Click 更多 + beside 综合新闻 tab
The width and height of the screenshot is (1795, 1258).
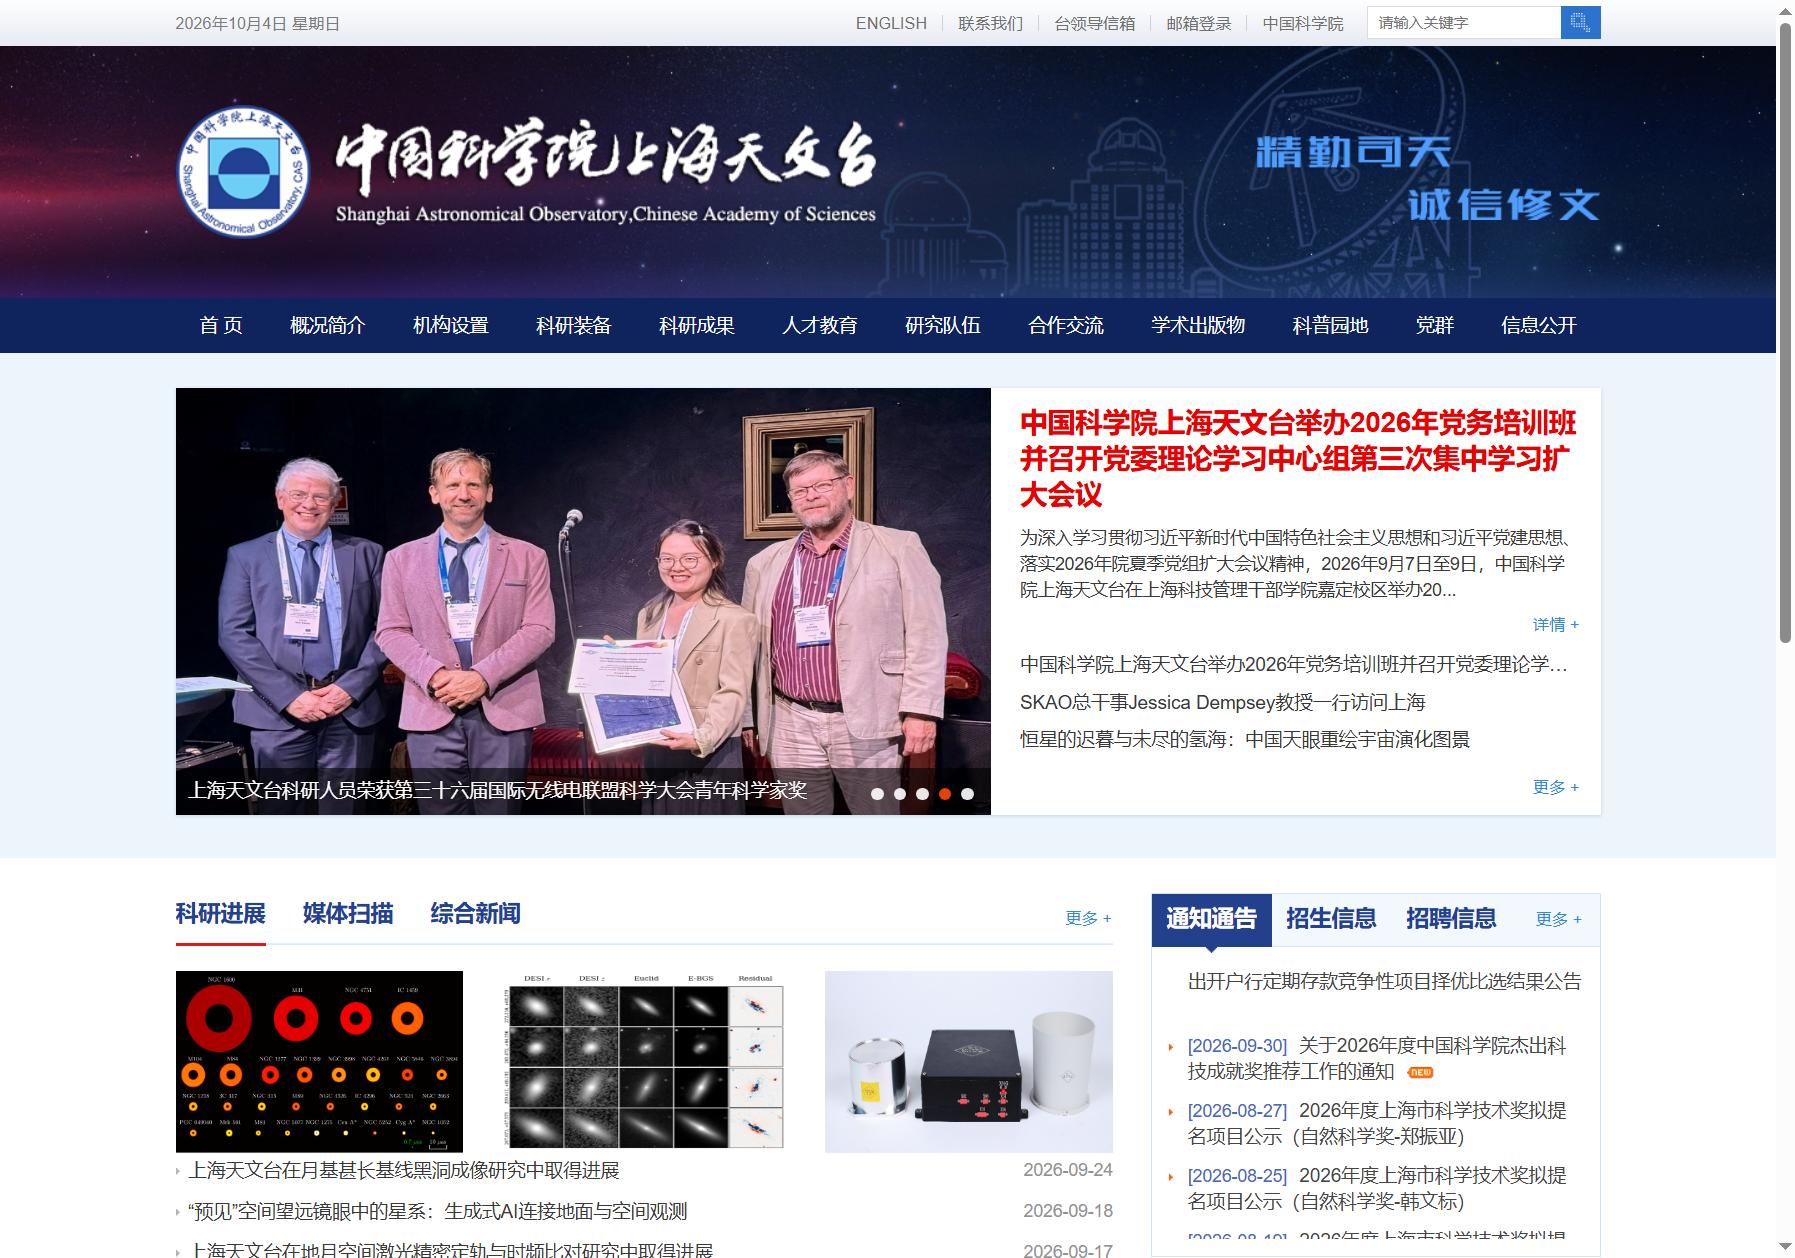tap(1089, 918)
